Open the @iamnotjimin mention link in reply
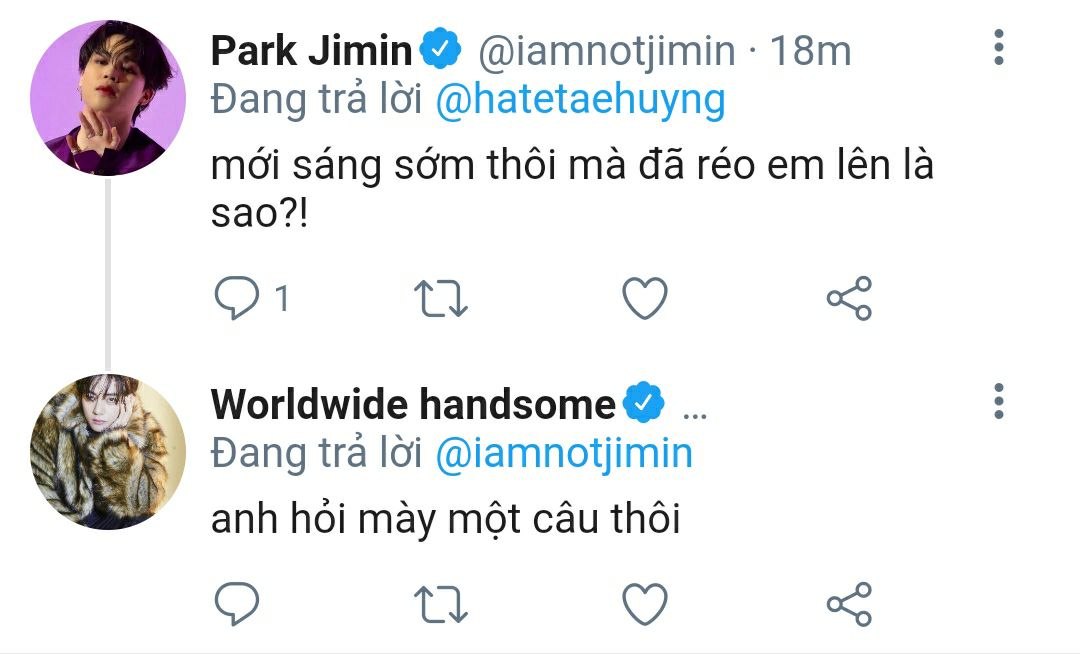 click(564, 454)
